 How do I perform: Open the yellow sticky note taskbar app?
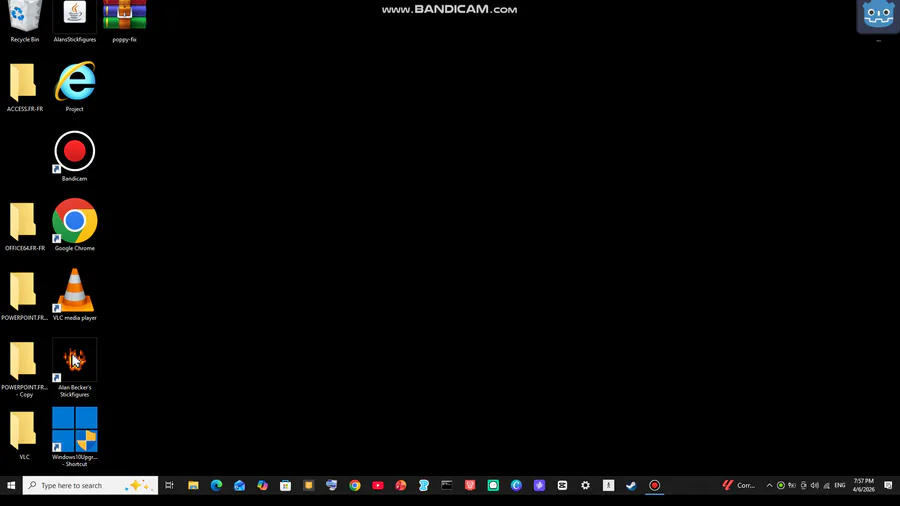[309, 485]
